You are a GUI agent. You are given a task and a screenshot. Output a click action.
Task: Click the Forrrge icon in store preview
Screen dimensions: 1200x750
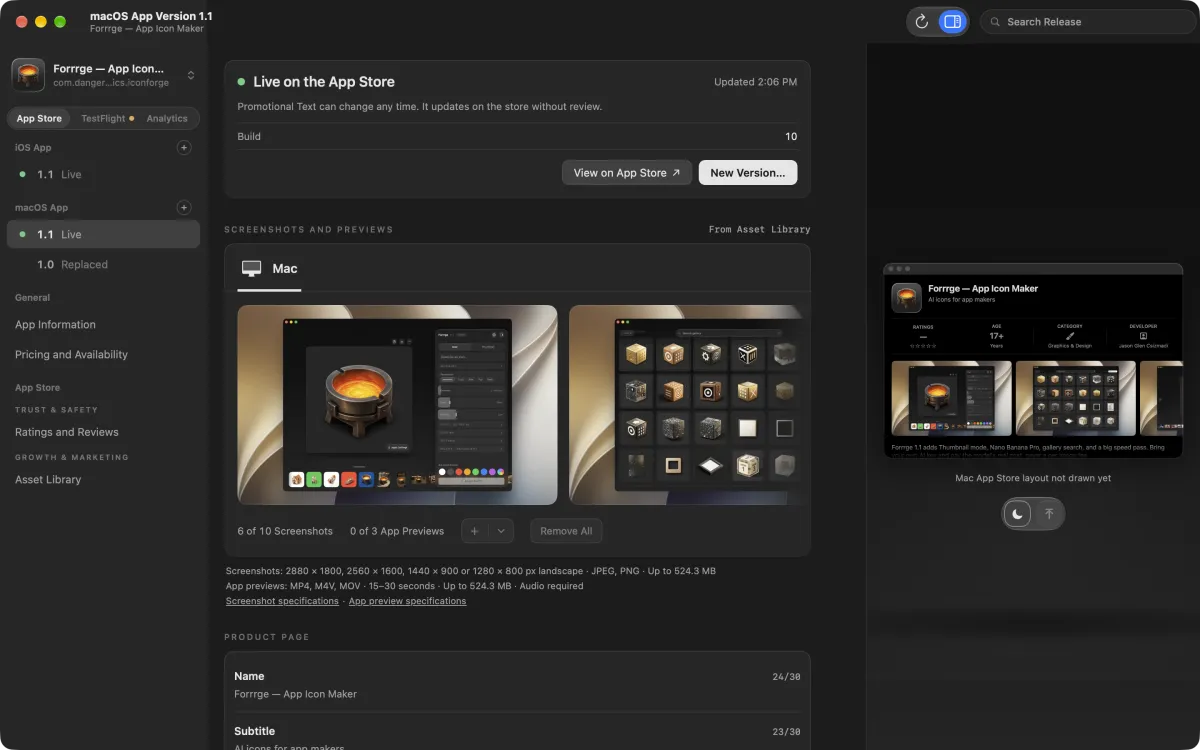point(907,297)
